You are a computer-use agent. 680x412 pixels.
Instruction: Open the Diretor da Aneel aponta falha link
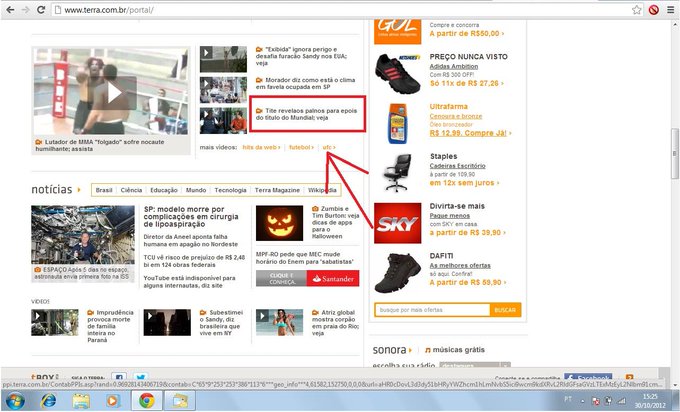click(191, 240)
